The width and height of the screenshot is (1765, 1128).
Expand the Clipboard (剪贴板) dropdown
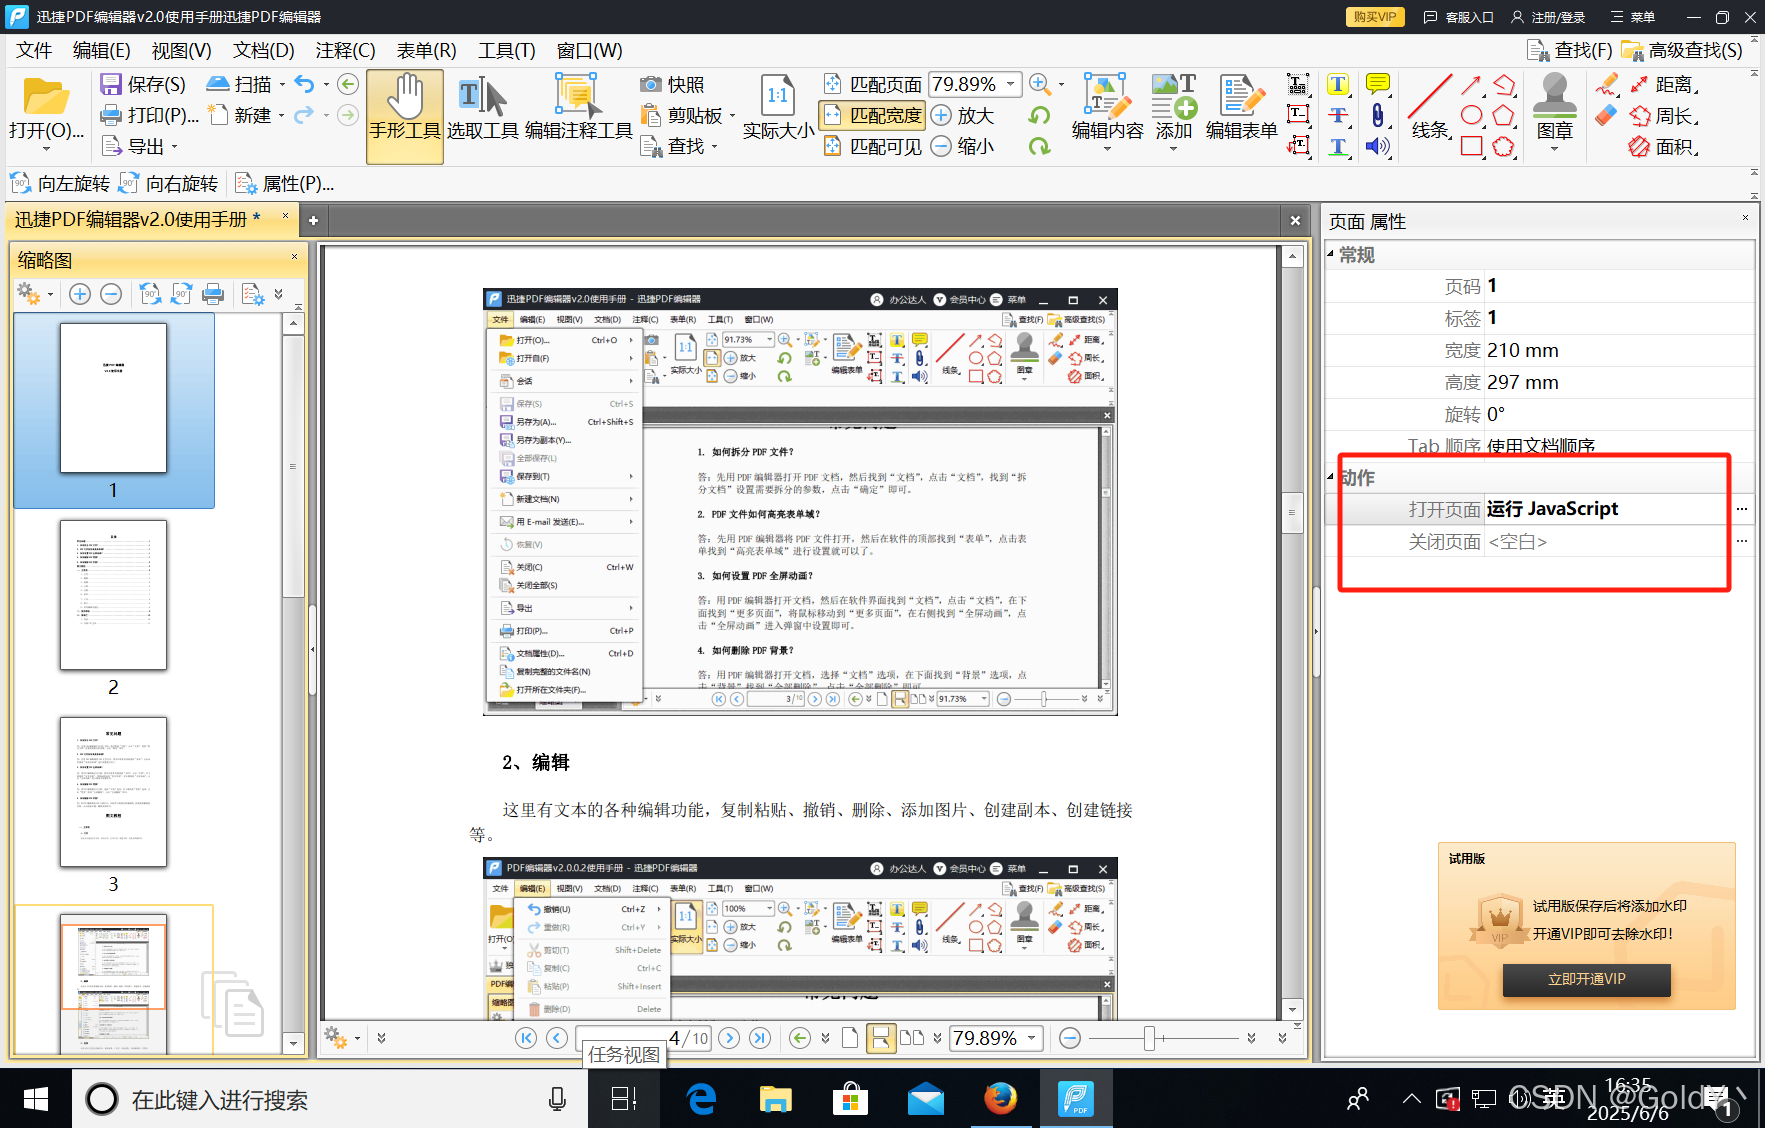[732, 116]
